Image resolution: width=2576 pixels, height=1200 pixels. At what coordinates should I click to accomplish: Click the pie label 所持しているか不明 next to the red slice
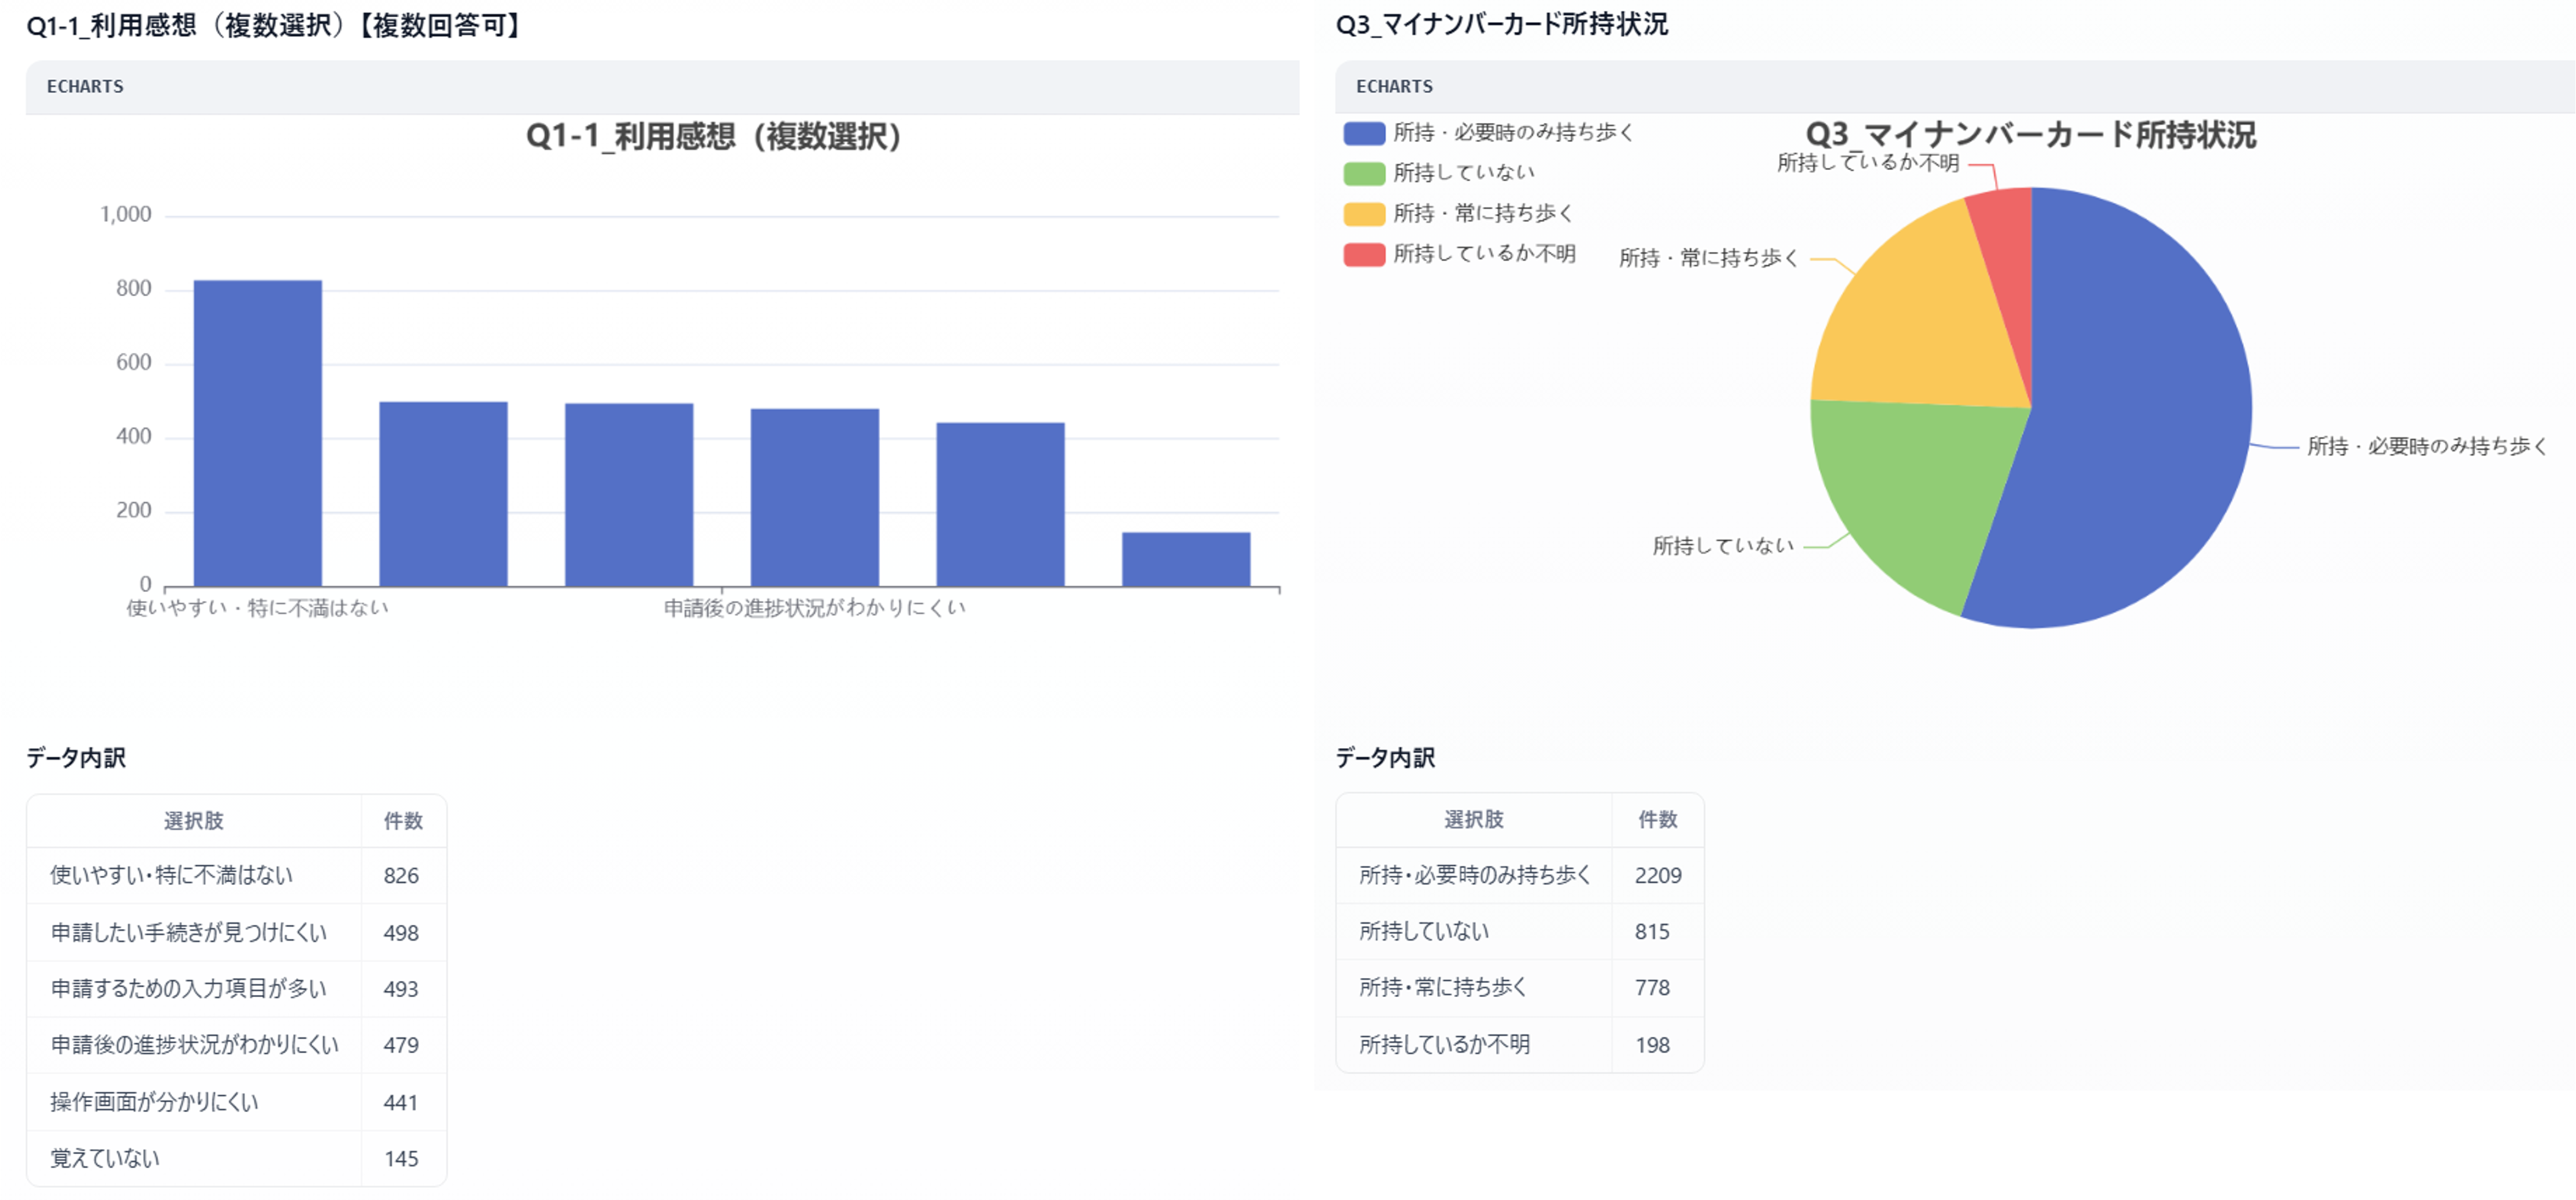point(1868,163)
